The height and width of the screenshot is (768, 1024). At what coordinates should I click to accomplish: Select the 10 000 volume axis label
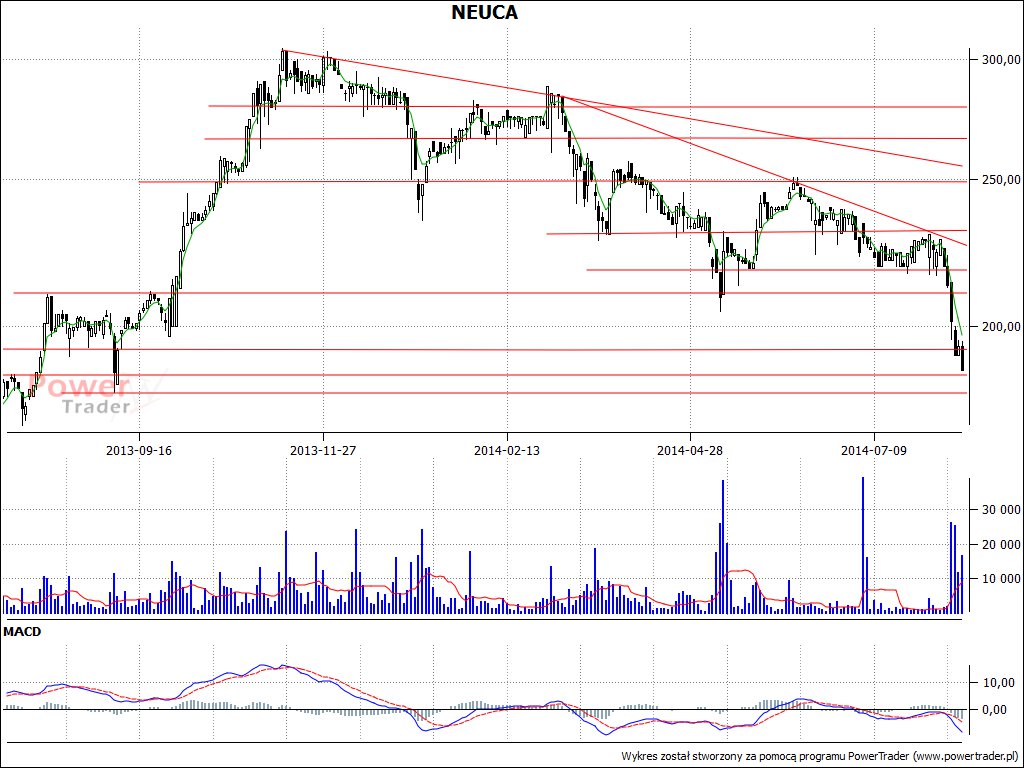pyautogui.click(x=1000, y=579)
